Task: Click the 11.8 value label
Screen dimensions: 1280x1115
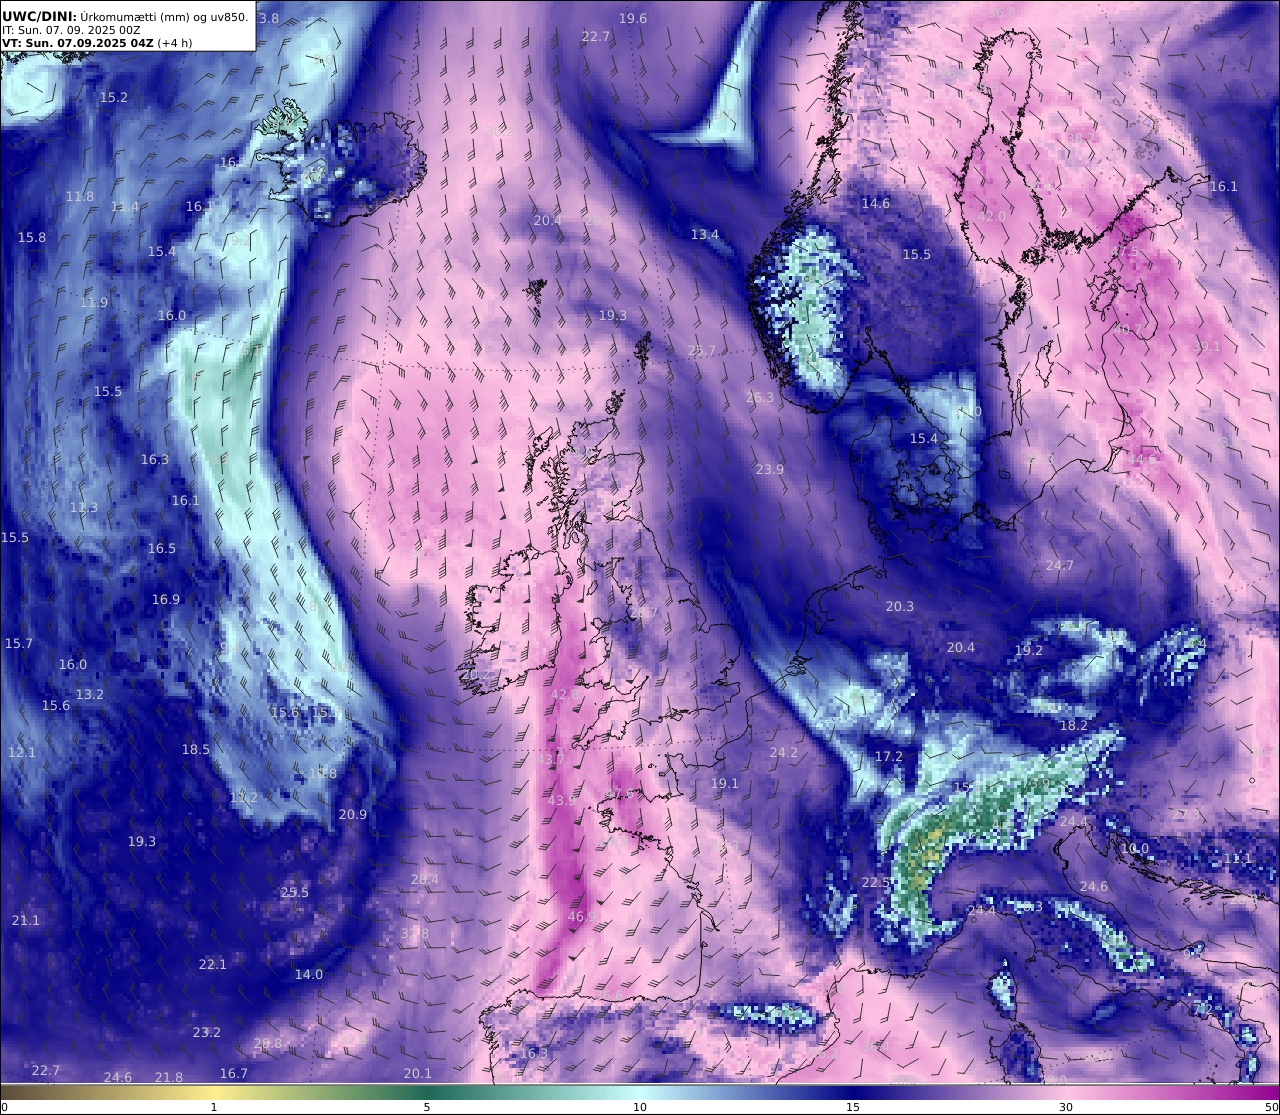Action: 80,197
